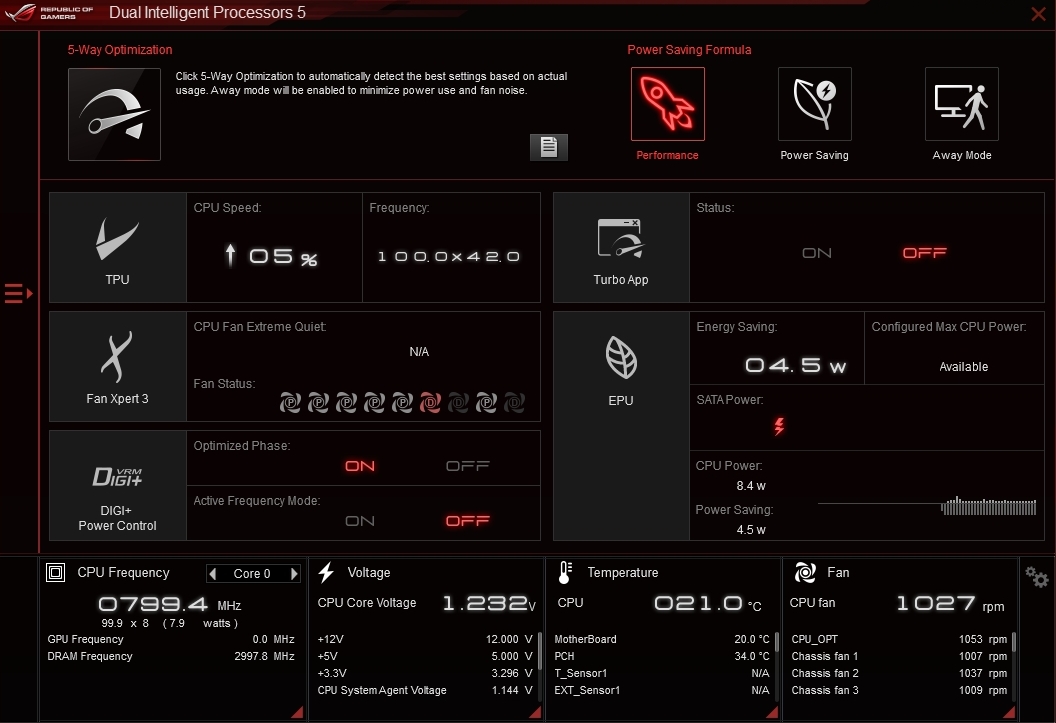Image resolution: width=1056 pixels, height=723 pixels.
Task: Expand the left sidebar menu arrow
Action: pyautogui.click(x=18, y=294)
